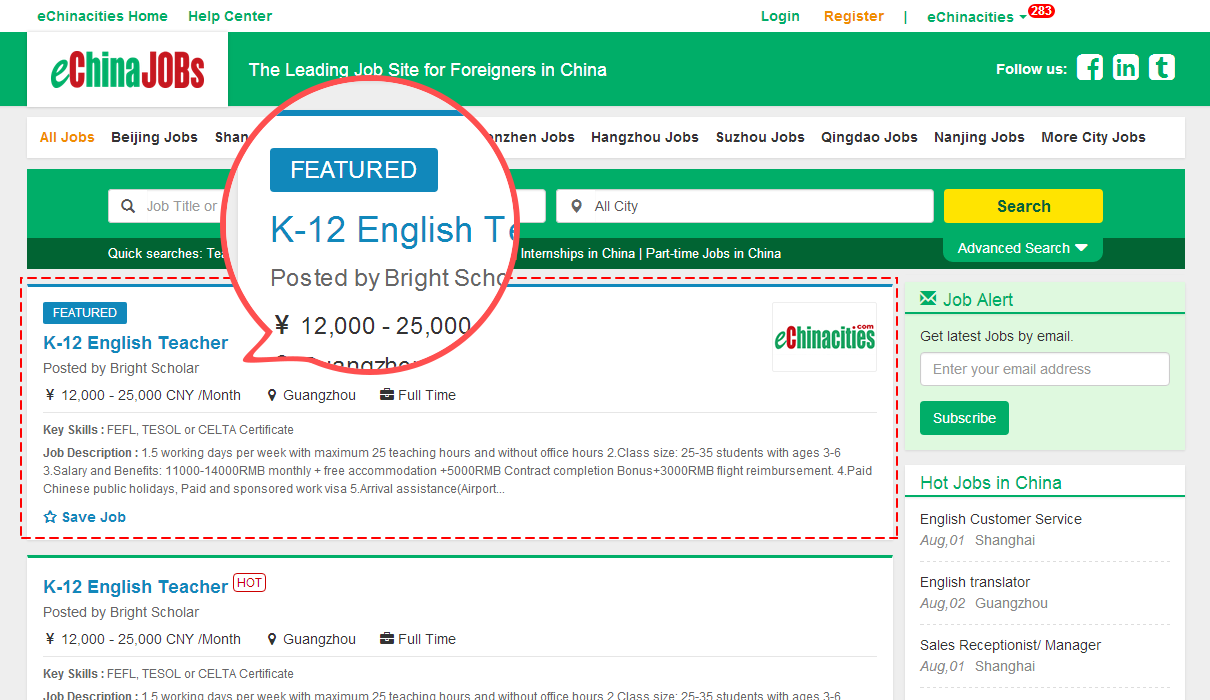Click 'Guangzhou' in the featured job card
The width and height of the screenshot is (1210, 700).
point(319,395)
